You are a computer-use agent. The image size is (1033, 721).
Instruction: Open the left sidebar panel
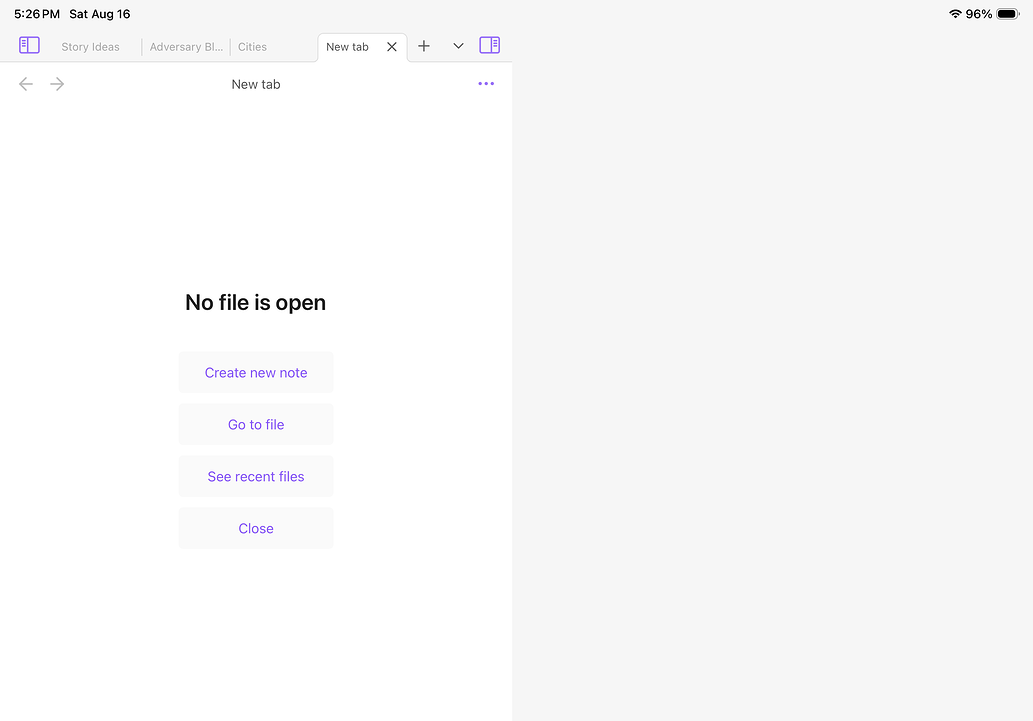pos(29,45)
